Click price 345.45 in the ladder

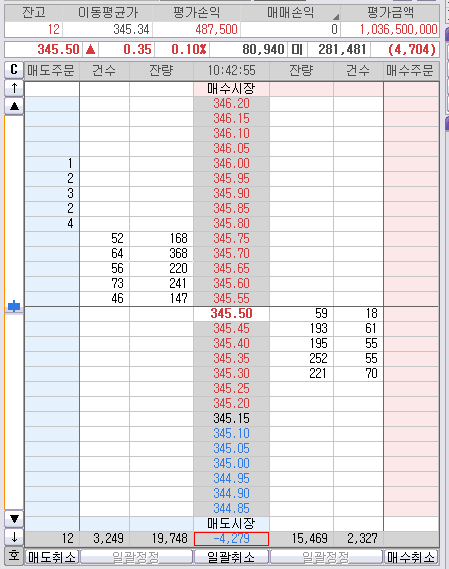(231, 328)
